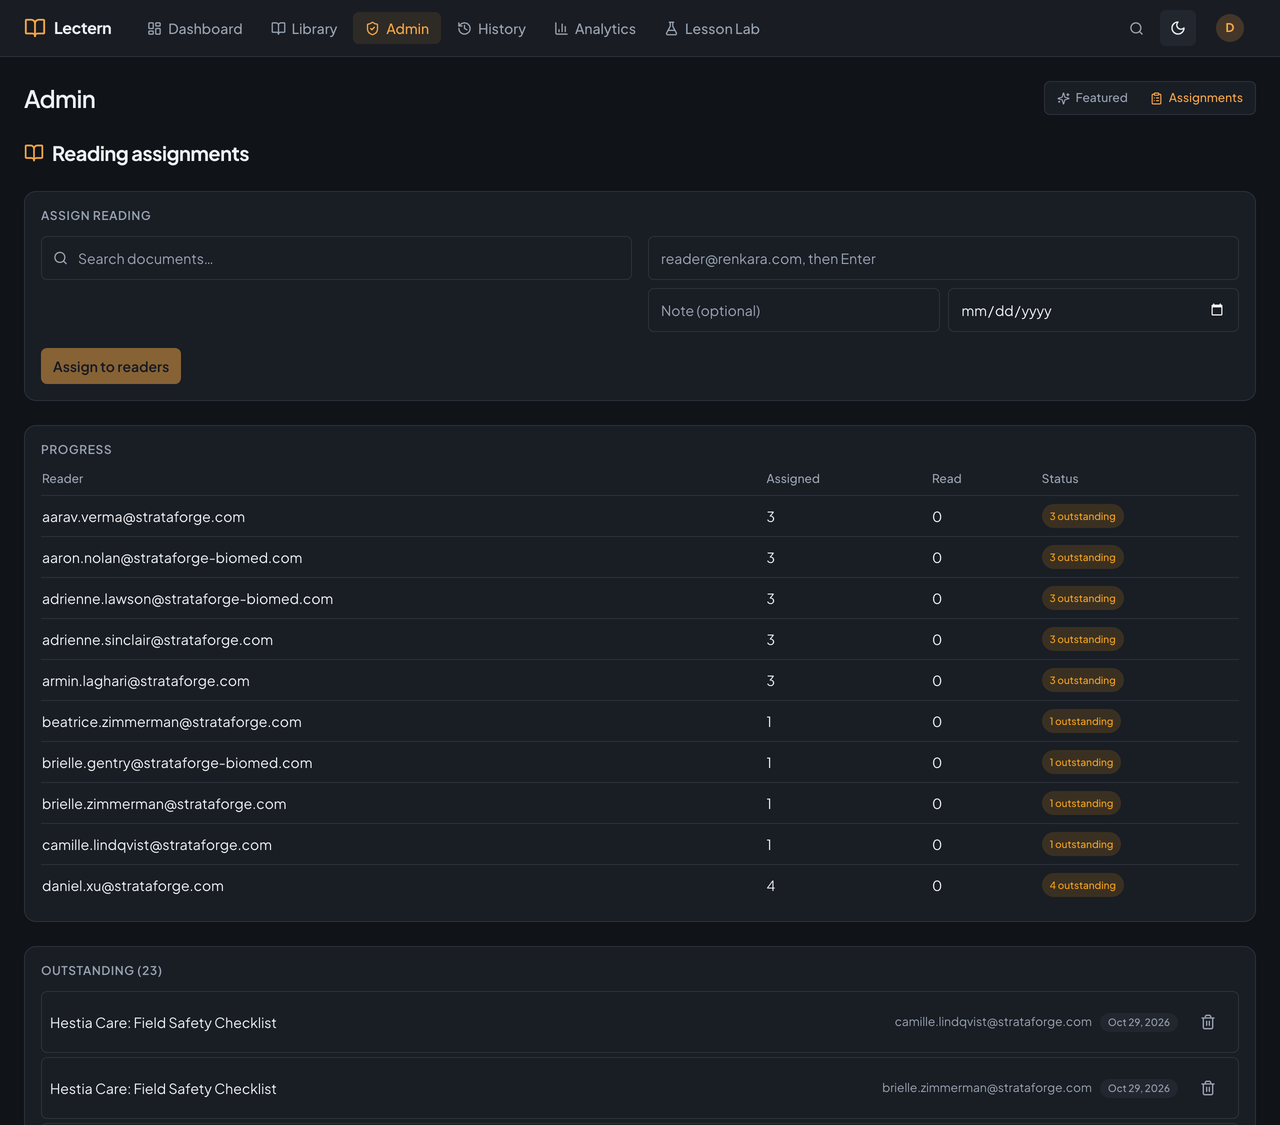Open the user avatar D menu
Viewport: 1280px width, 1125px height.
(x=1230, y=28)
